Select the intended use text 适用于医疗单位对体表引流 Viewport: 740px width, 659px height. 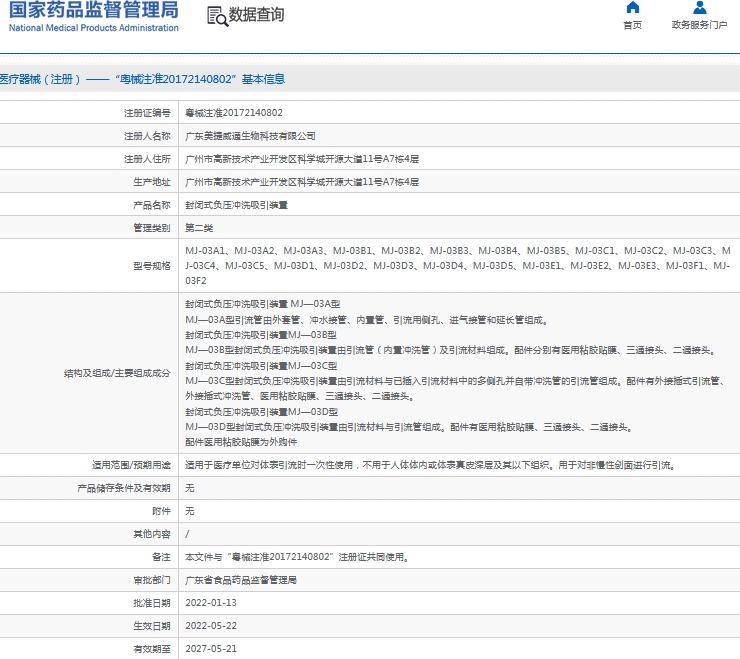[431, 465]
